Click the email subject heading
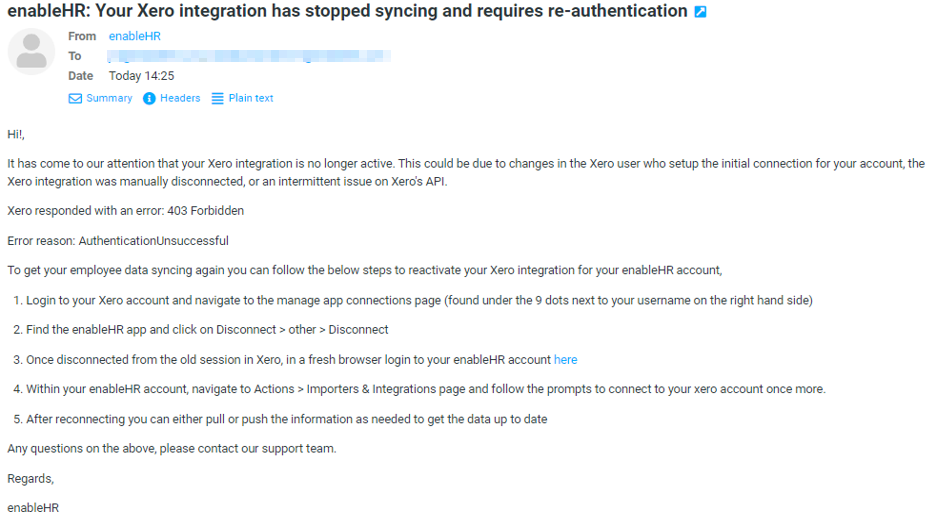952x520 pixels. pyautogui.click(x=347, y=11)
